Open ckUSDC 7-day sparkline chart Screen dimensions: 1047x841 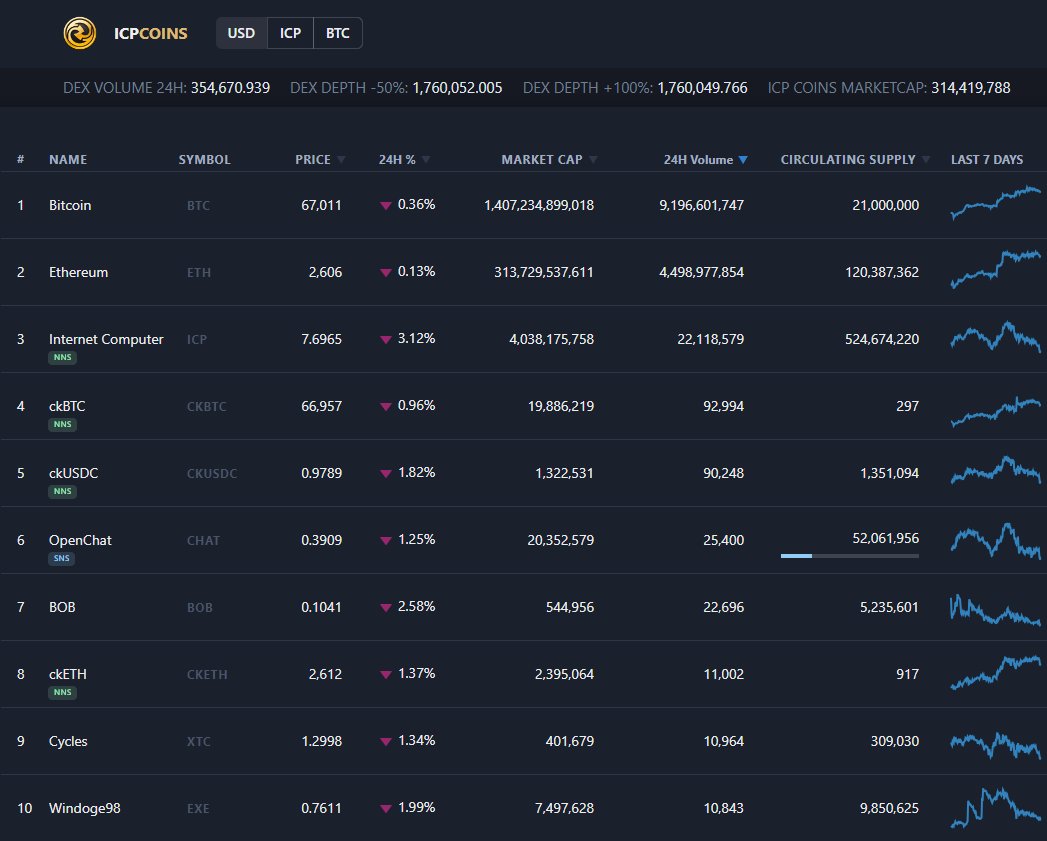coord(995,470)
